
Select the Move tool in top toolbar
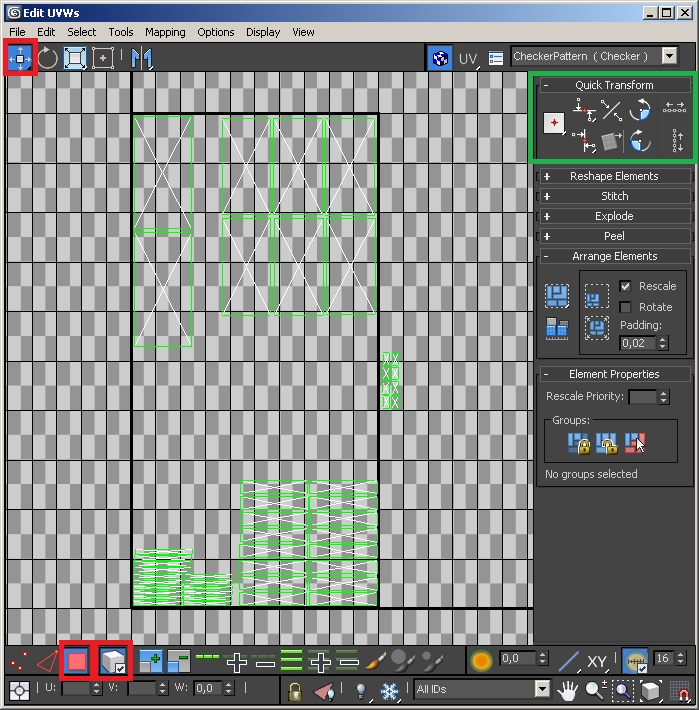click(x=20, y=58)
